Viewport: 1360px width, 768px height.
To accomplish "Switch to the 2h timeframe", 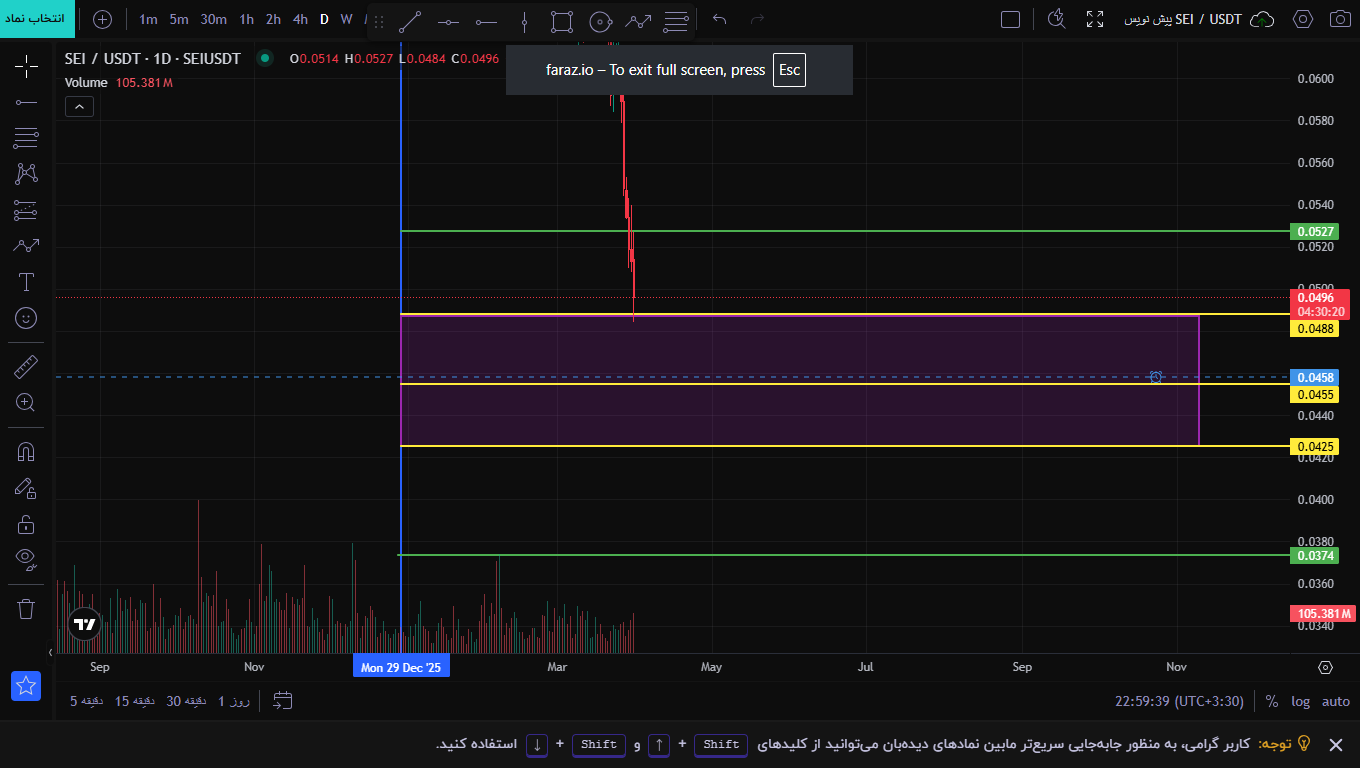I will 273,19.
